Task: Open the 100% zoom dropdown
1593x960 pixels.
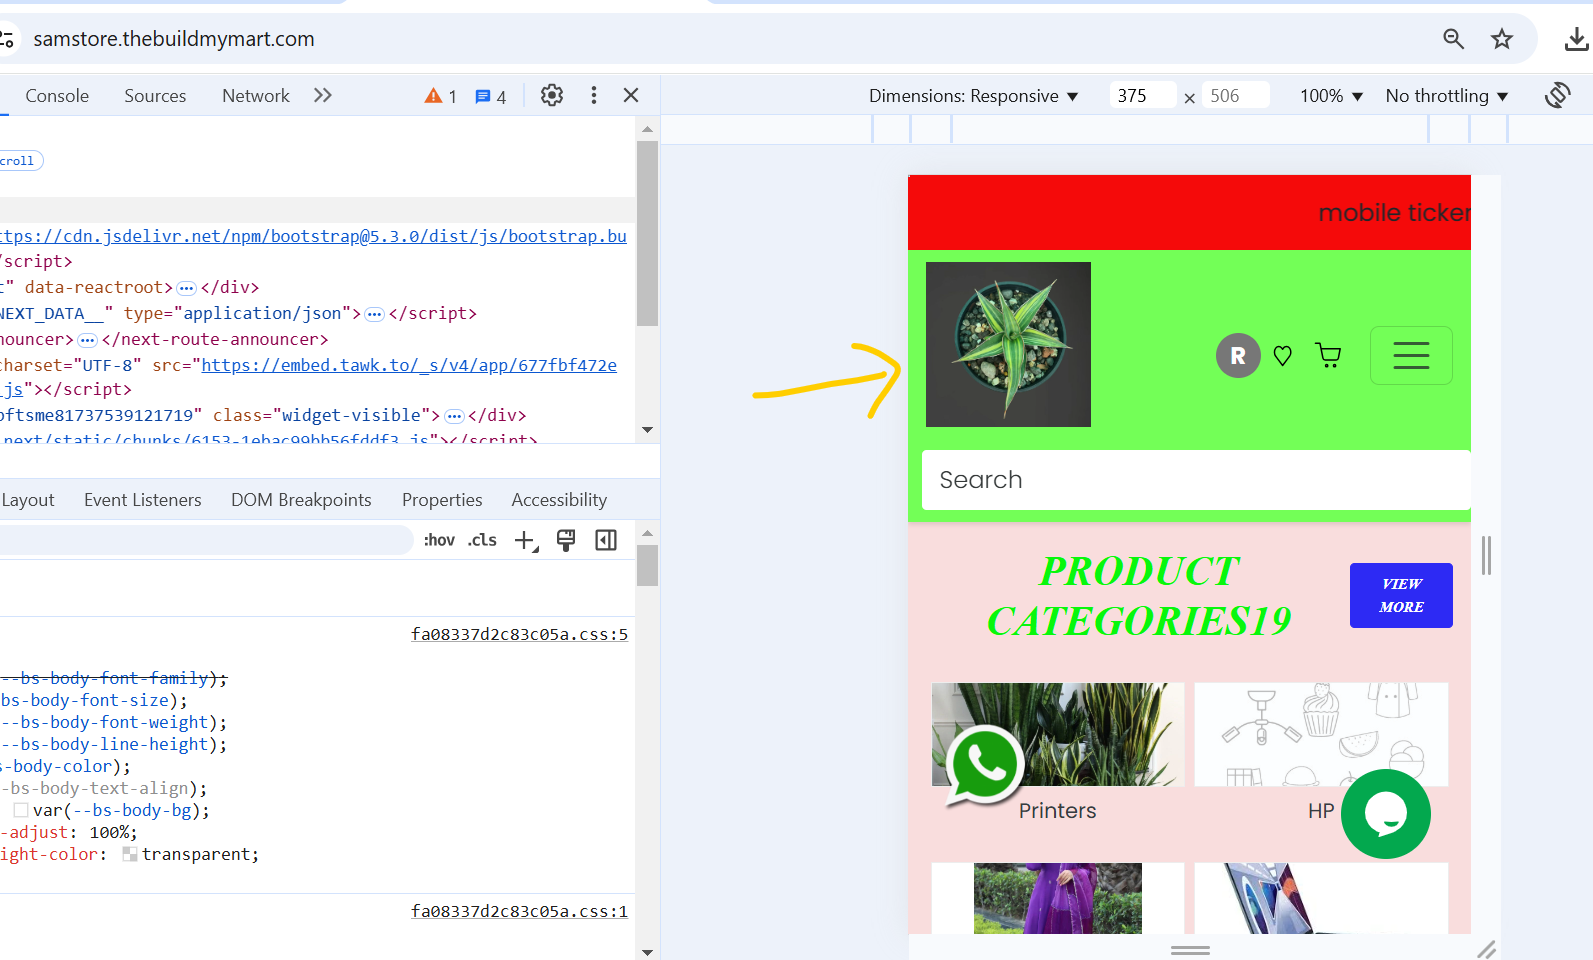Action: coord(1331,96)
